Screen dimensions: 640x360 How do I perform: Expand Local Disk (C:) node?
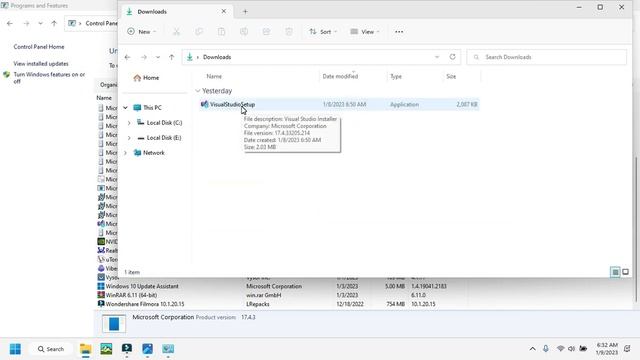(x=129, y=123)
